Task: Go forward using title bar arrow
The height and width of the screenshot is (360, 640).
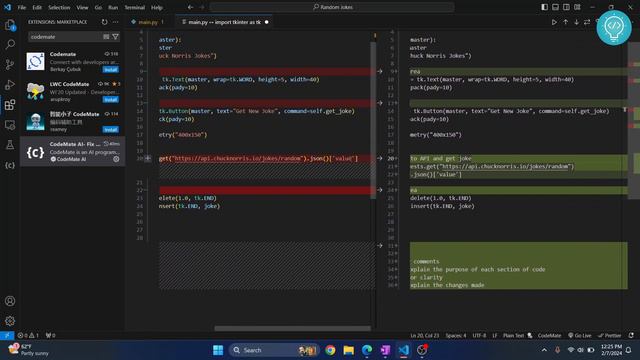Action: pos(202,7)
